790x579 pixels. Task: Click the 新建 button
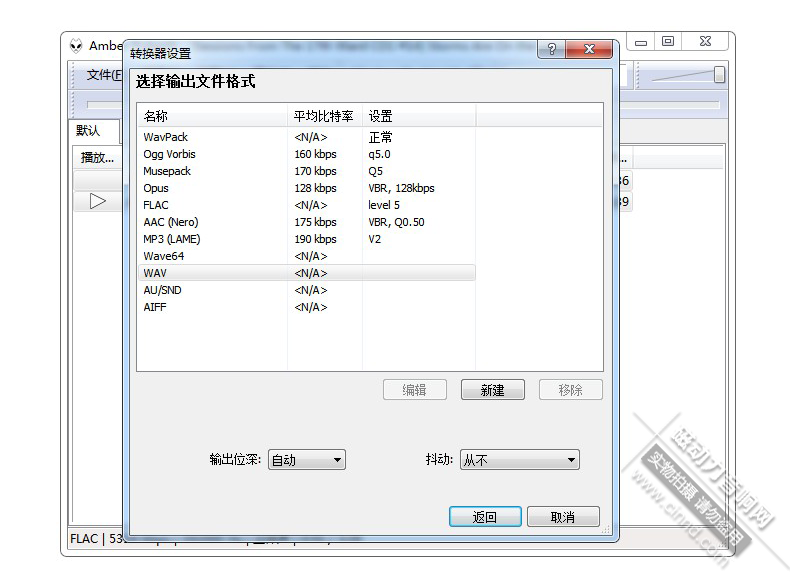point(492,390)
